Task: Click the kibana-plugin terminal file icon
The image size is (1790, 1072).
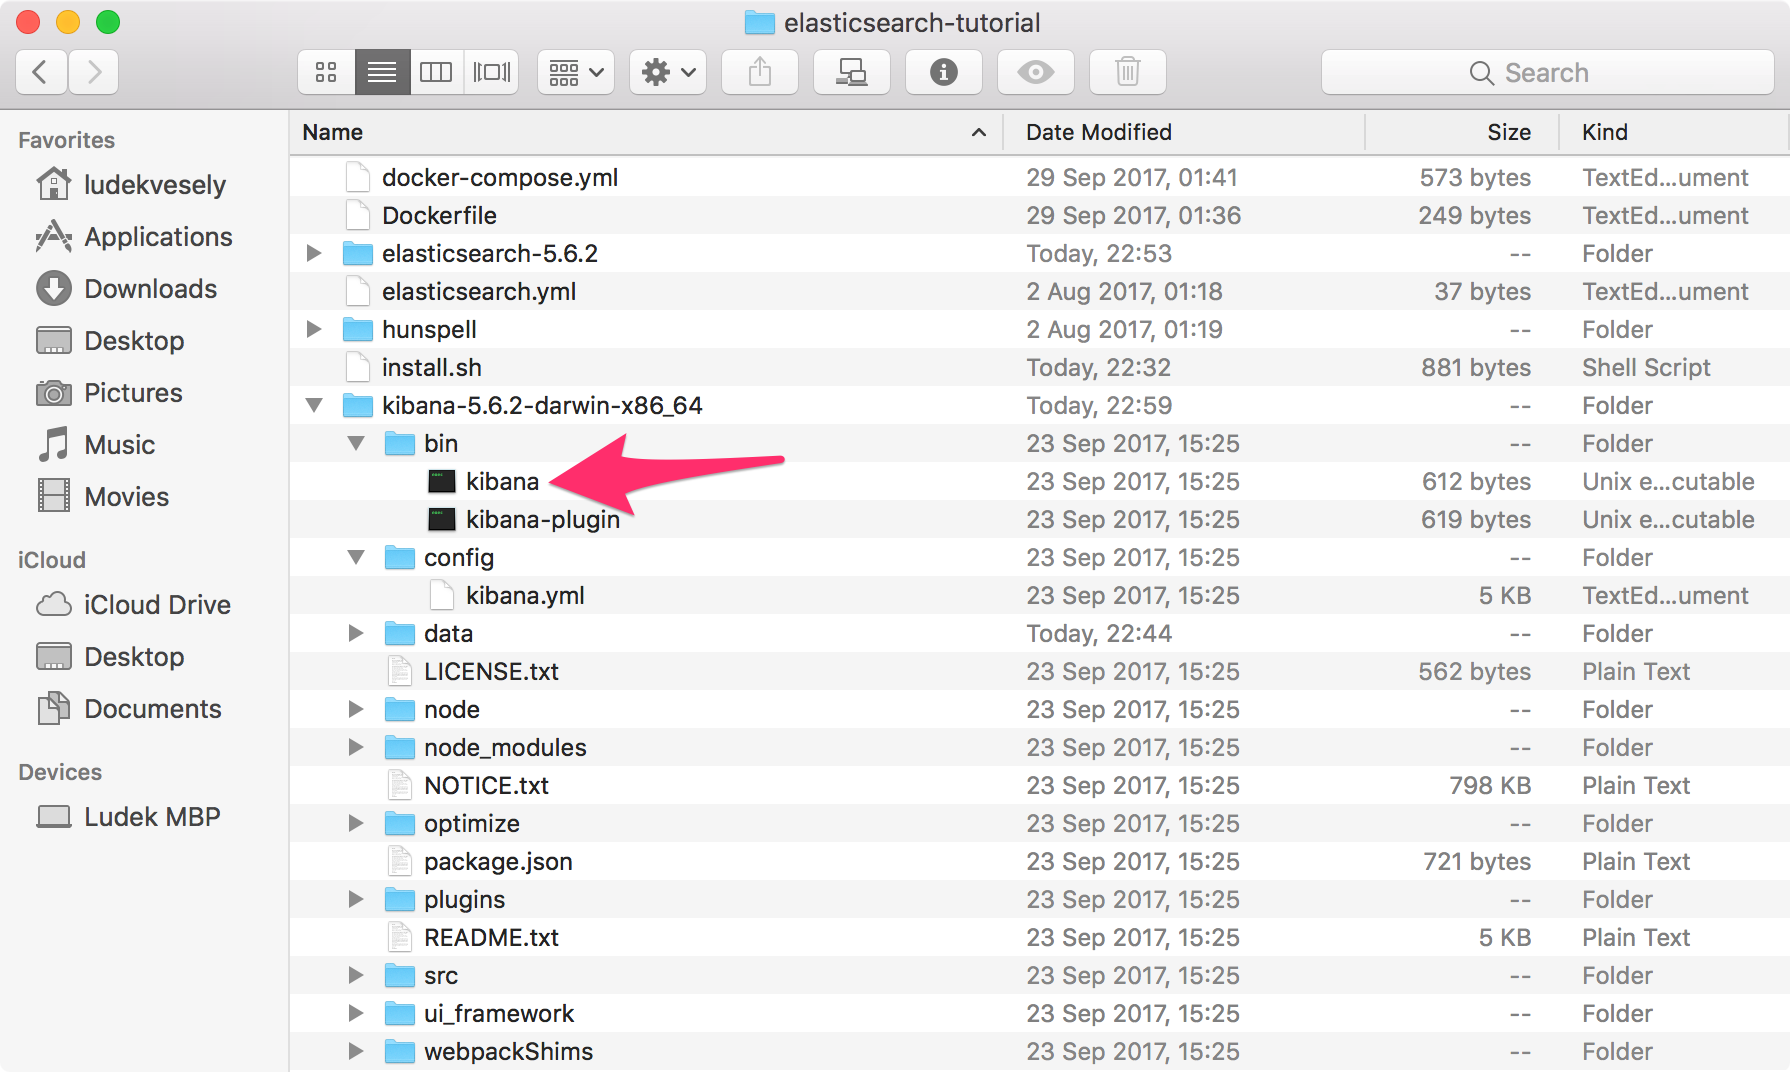Action: pos(442,519)
